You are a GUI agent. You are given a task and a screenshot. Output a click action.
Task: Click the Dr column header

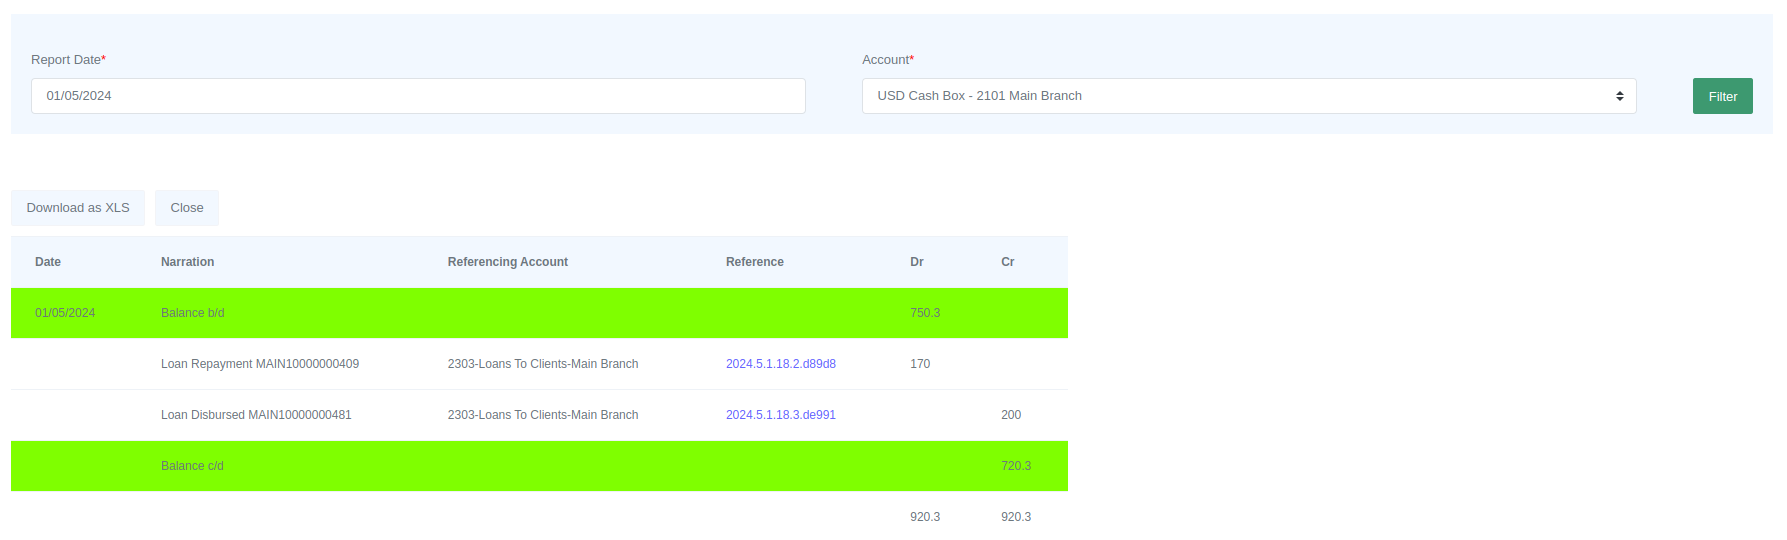point(916,262)
